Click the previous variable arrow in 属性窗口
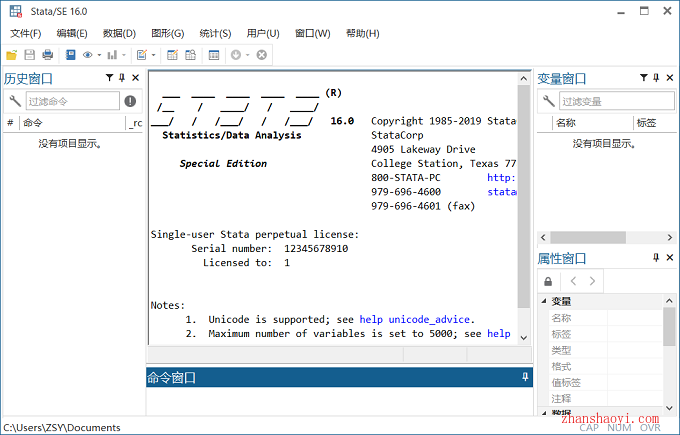The width and height of the screenshot is (680, 435). click(x=573, y=281)
